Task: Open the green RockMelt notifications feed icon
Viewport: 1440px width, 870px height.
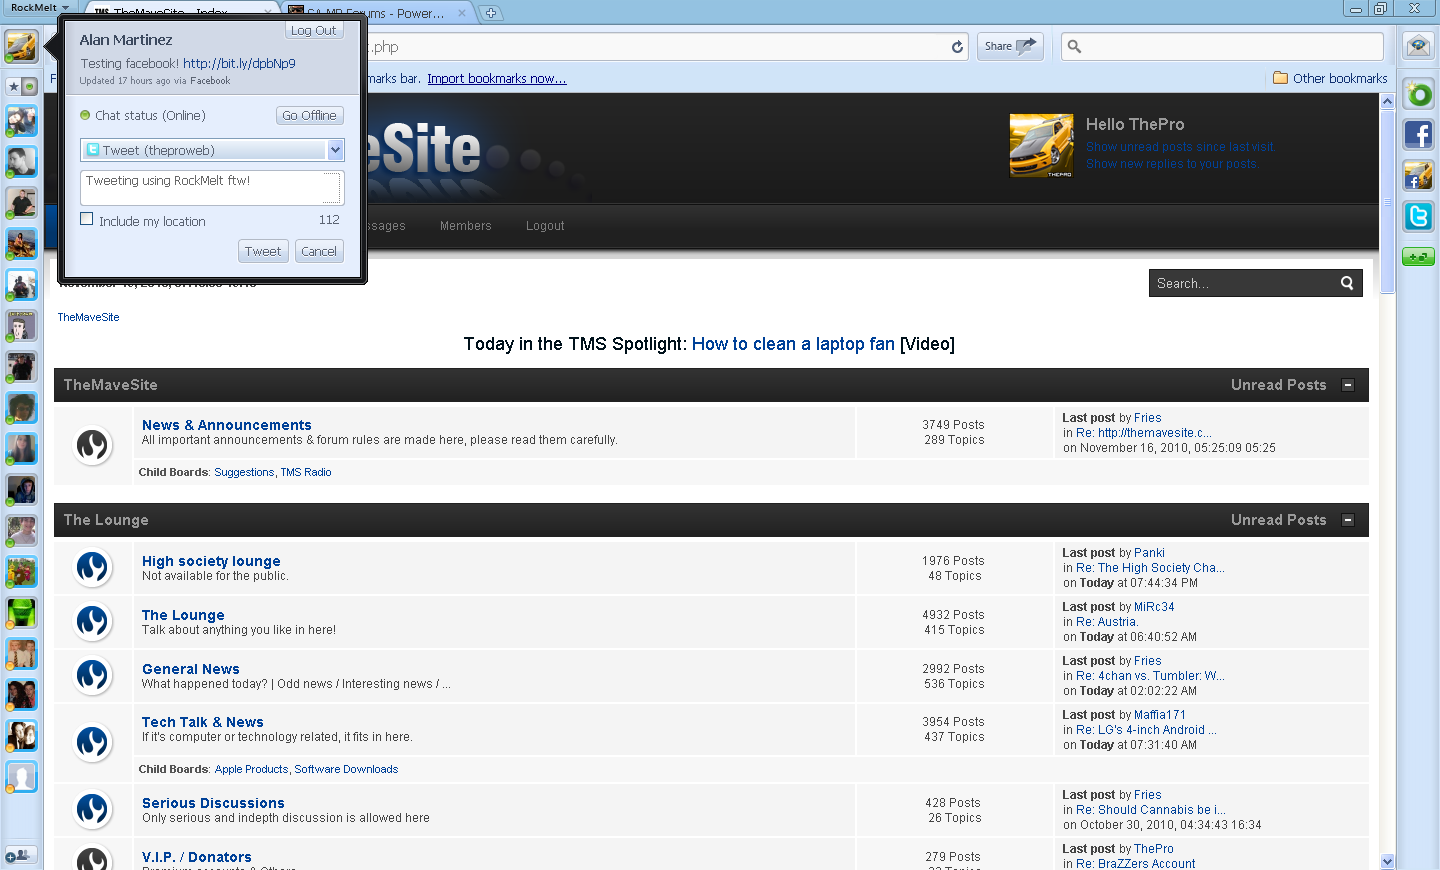Action: pos(1418,95)
